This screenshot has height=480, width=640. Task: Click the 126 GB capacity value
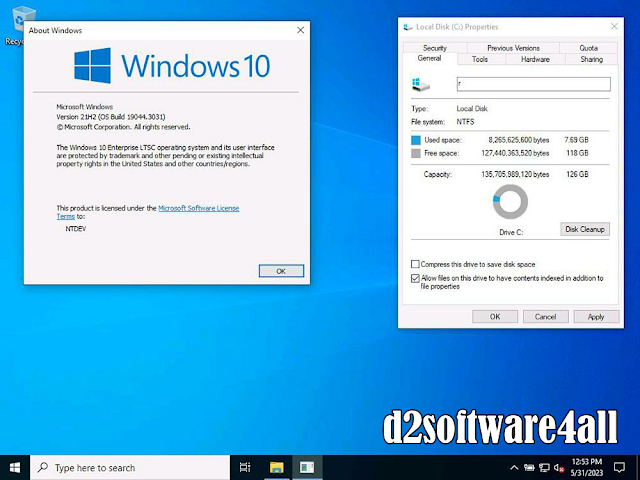coord(577,174)
